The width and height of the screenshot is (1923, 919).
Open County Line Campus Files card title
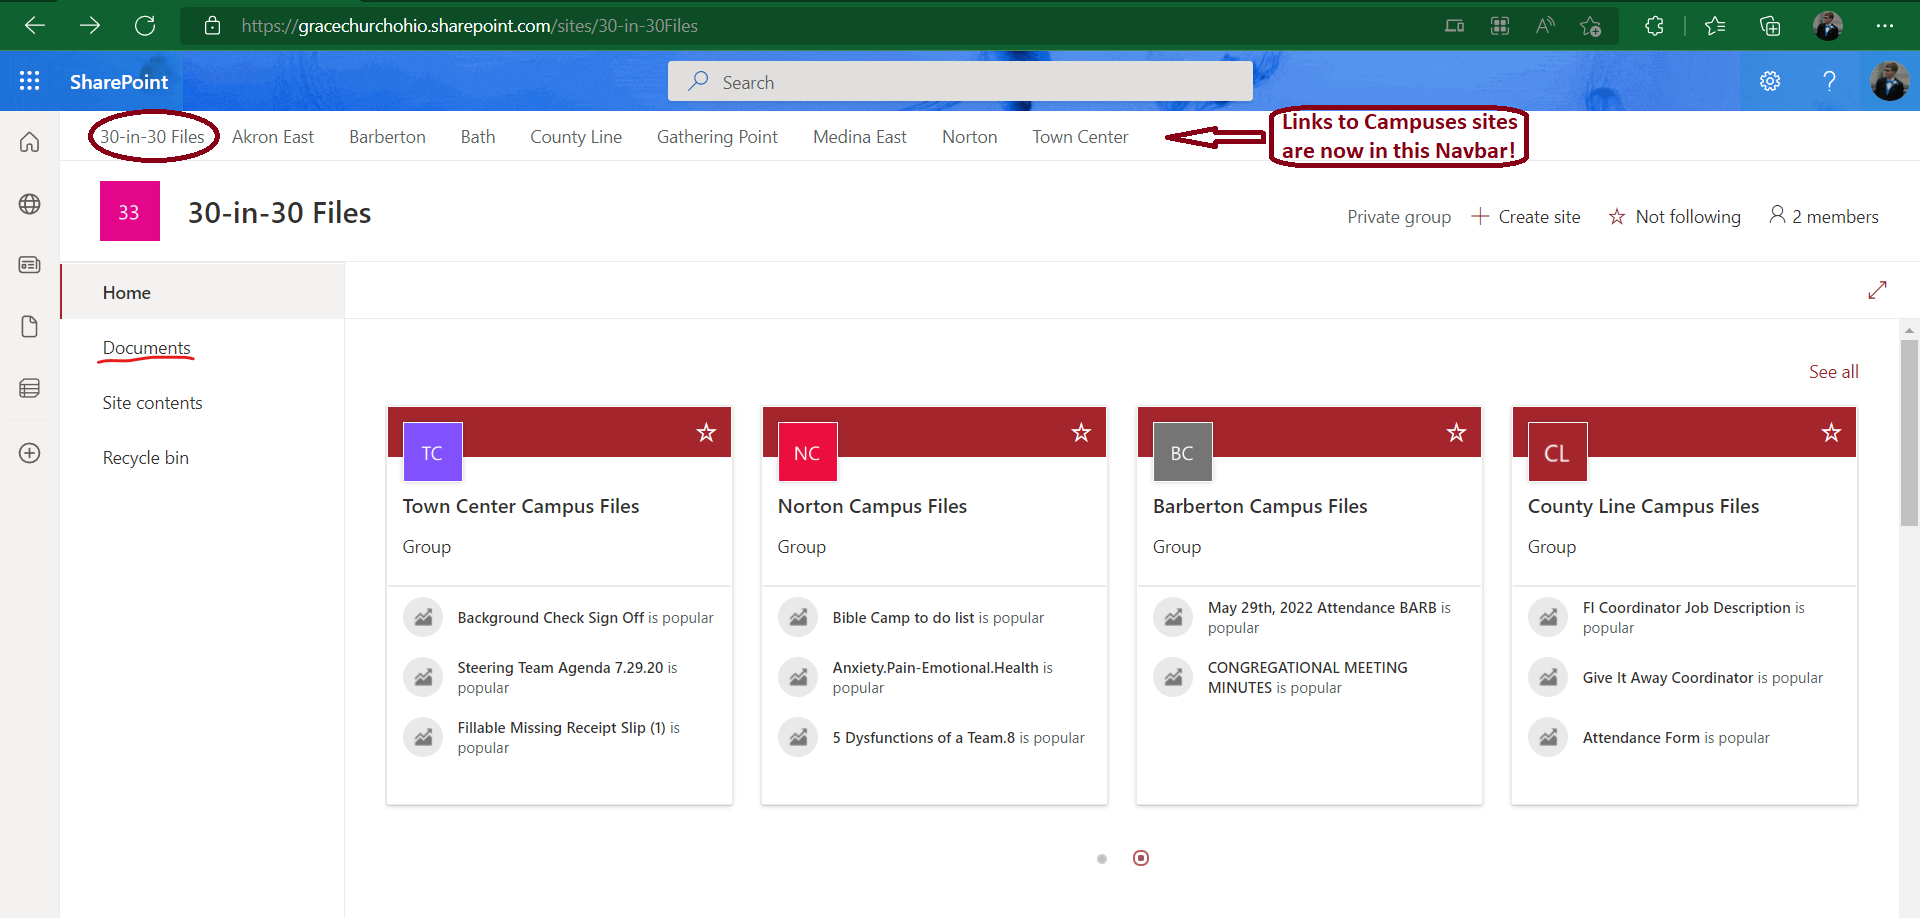point(1643,506)
